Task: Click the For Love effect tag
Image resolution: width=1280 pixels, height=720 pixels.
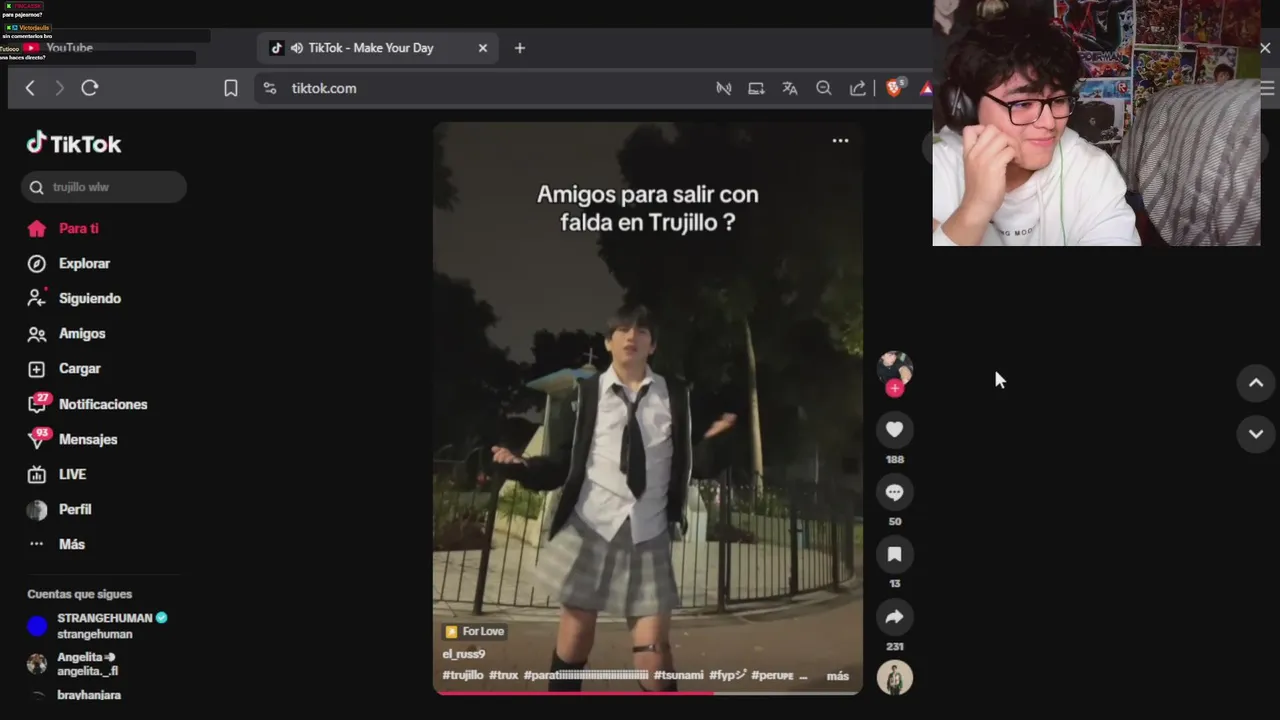Action: tap(475, 632)
